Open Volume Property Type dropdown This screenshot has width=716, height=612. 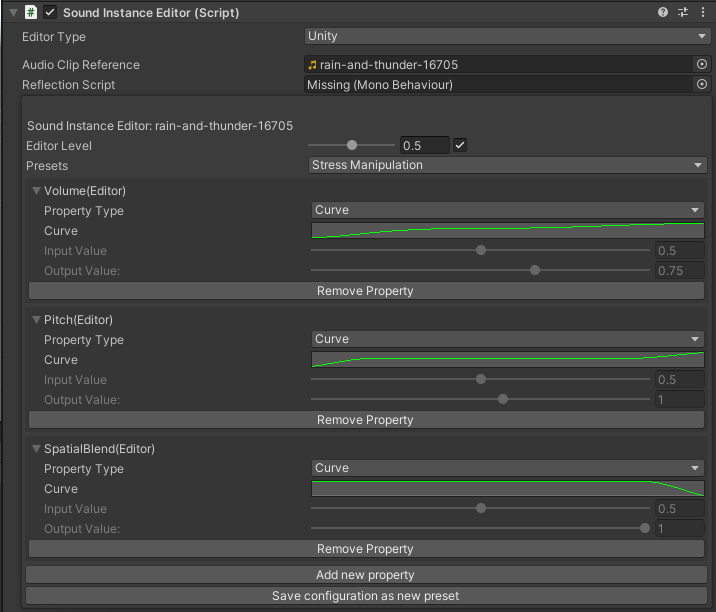508,210
